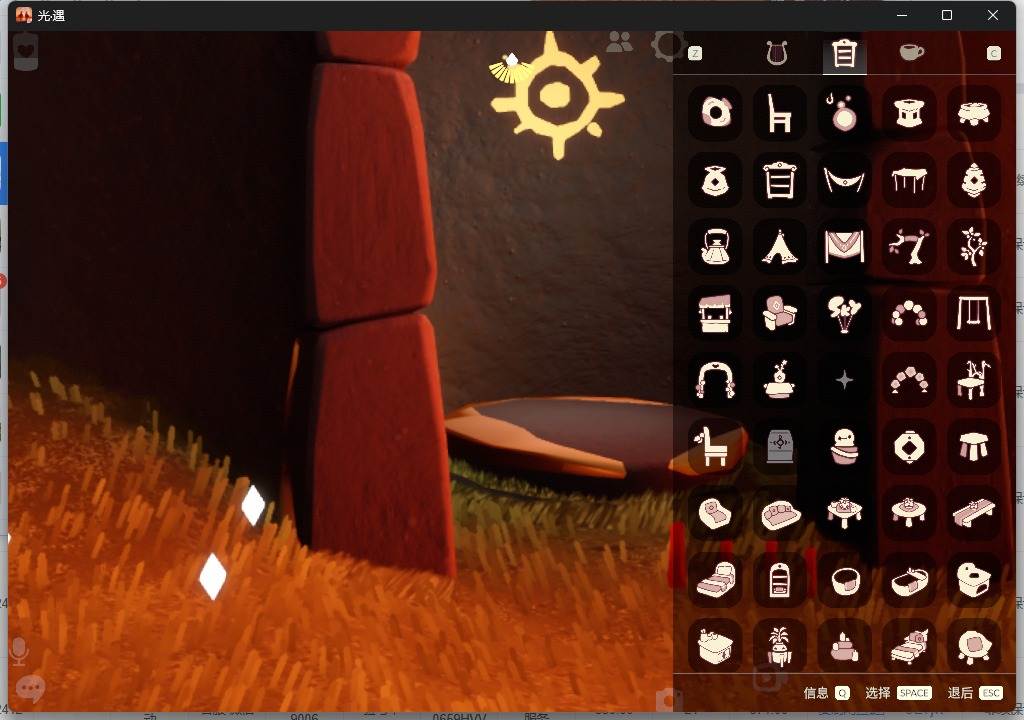Switch to the teacup tab
1024x720 pixels.
pyautogui.click(x=912, y=52)
